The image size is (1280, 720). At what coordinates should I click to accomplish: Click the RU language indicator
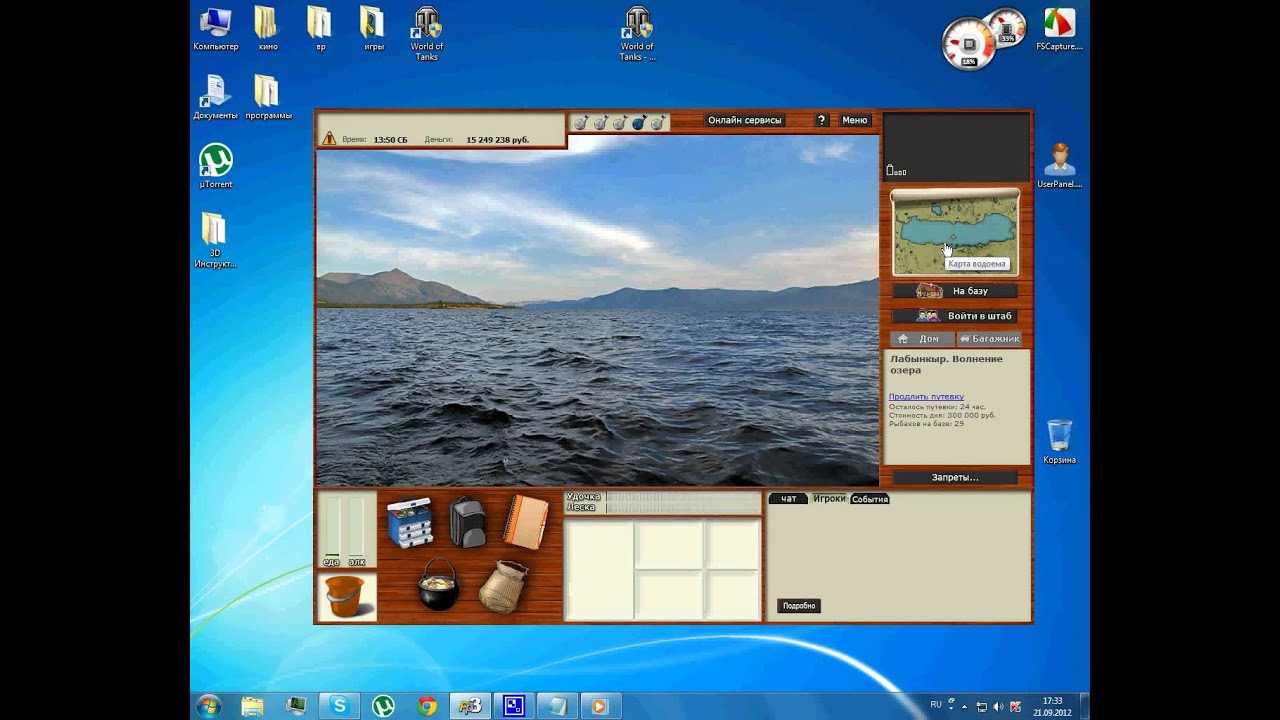(x=936, y=704)
